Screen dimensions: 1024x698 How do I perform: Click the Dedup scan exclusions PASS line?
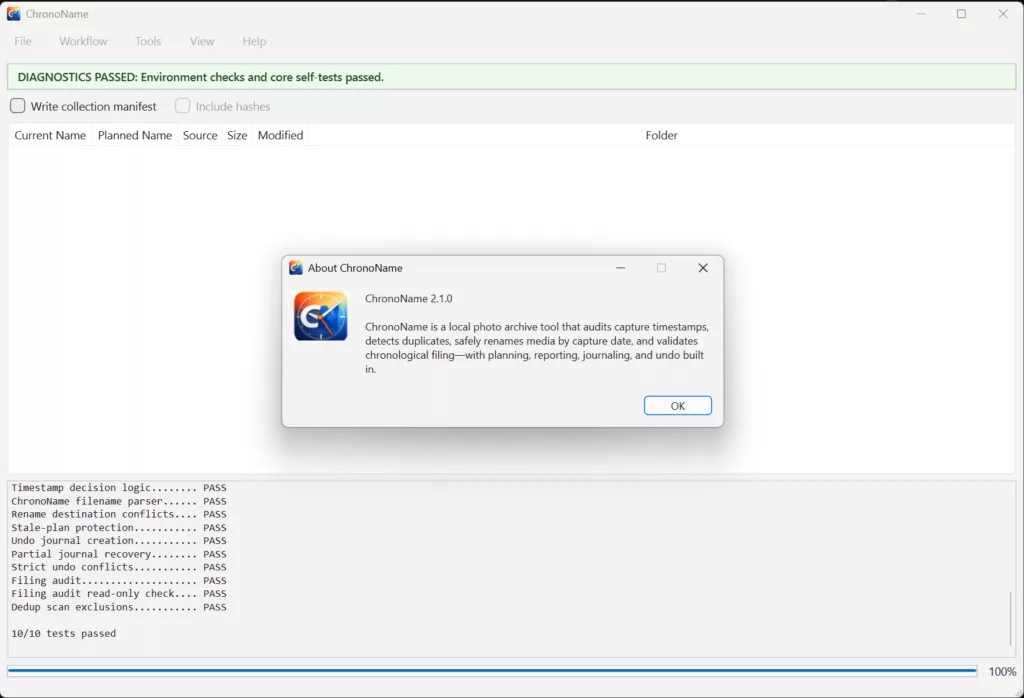[x=119, y=607]
